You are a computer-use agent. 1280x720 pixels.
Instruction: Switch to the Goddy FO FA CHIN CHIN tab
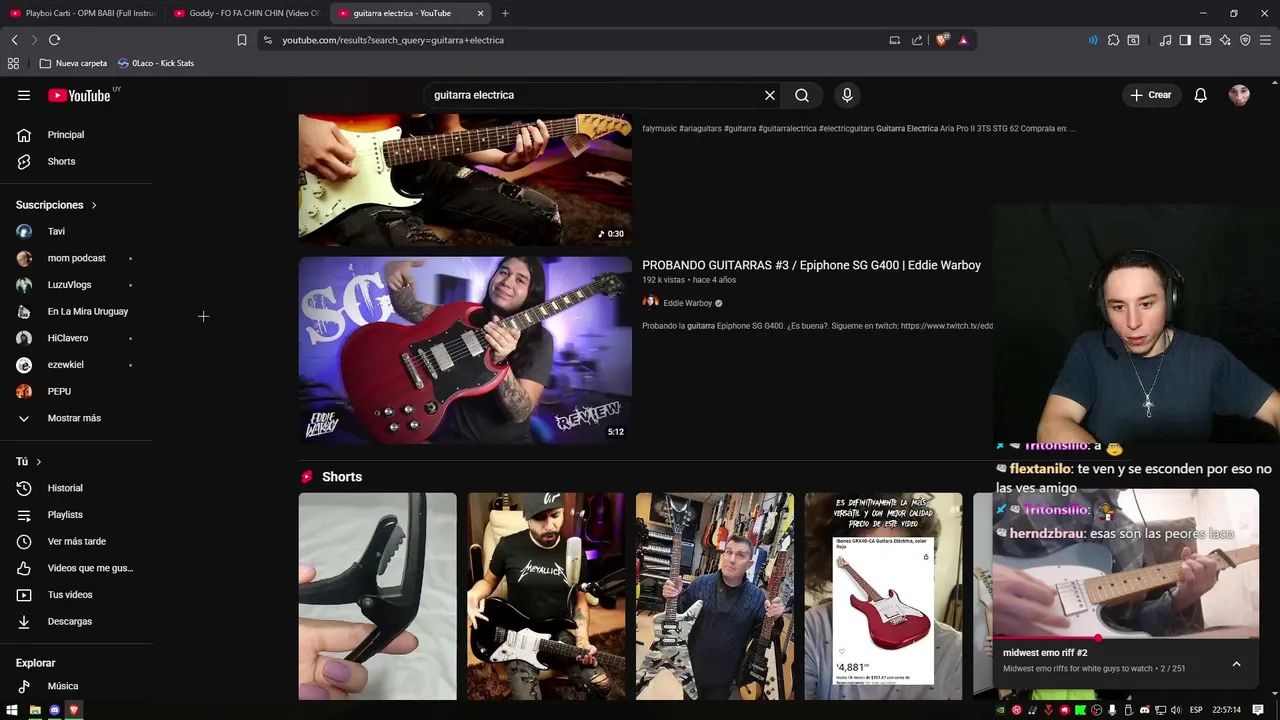pos(247,13)
